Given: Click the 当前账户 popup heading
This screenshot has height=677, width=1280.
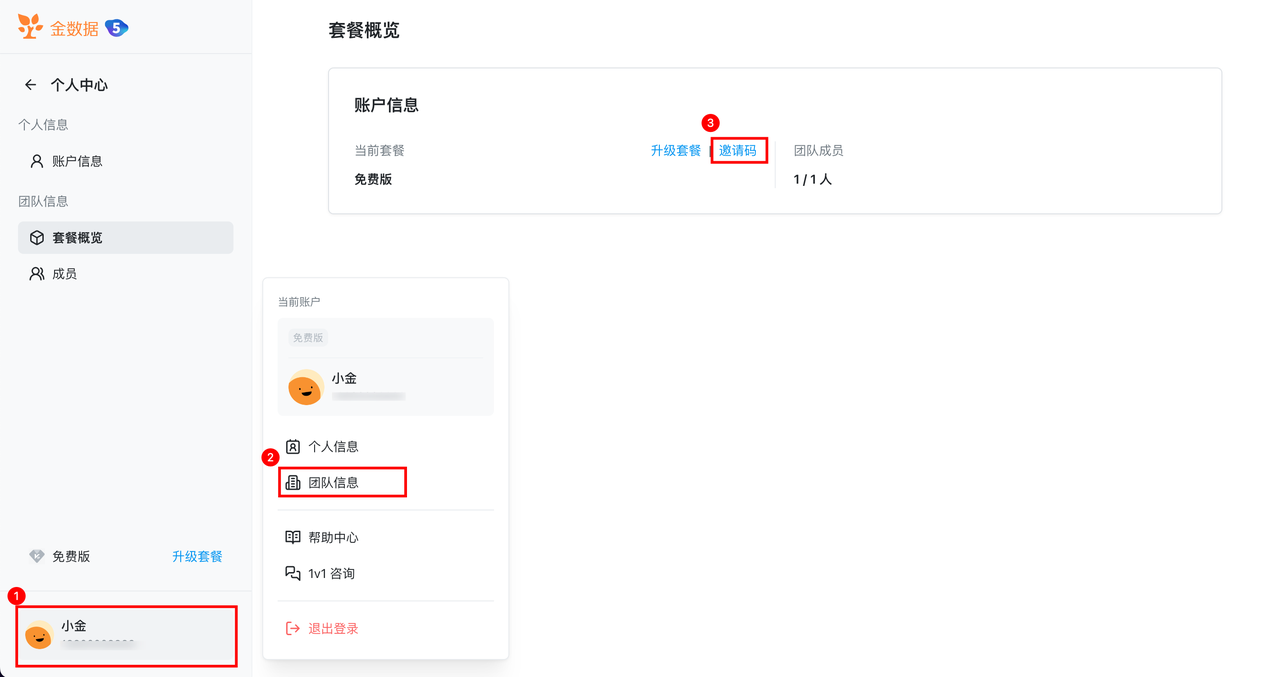Looking at the screenshot, I should click(x=299, y=302).
